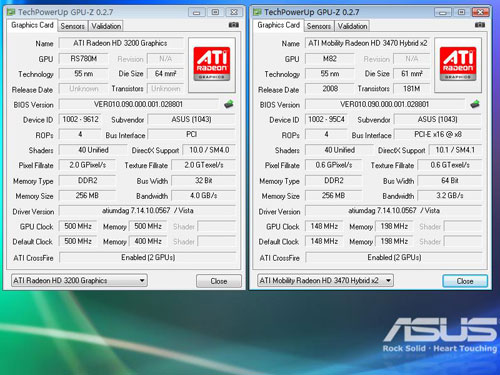The height and width of the screenshot is (375, 500).
Task: Select Graphics Card tab in right window
Action: (x=278, y=25)
